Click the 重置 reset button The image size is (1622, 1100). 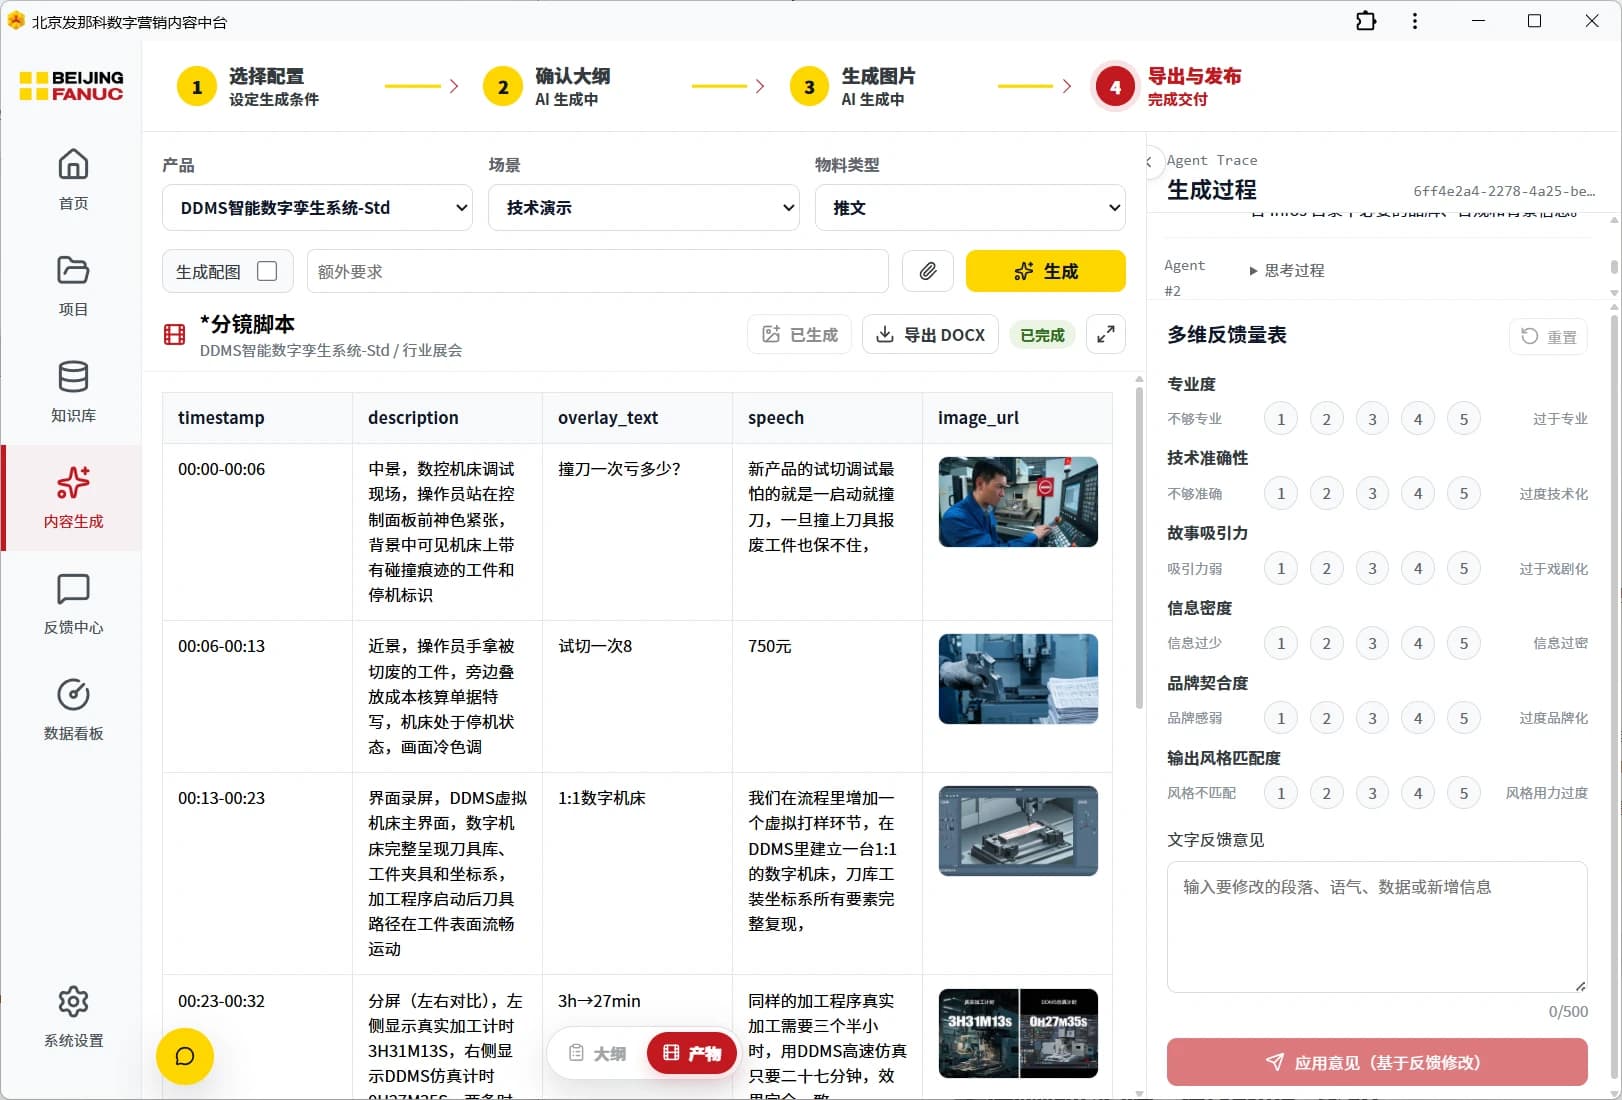click(1548, 337)
